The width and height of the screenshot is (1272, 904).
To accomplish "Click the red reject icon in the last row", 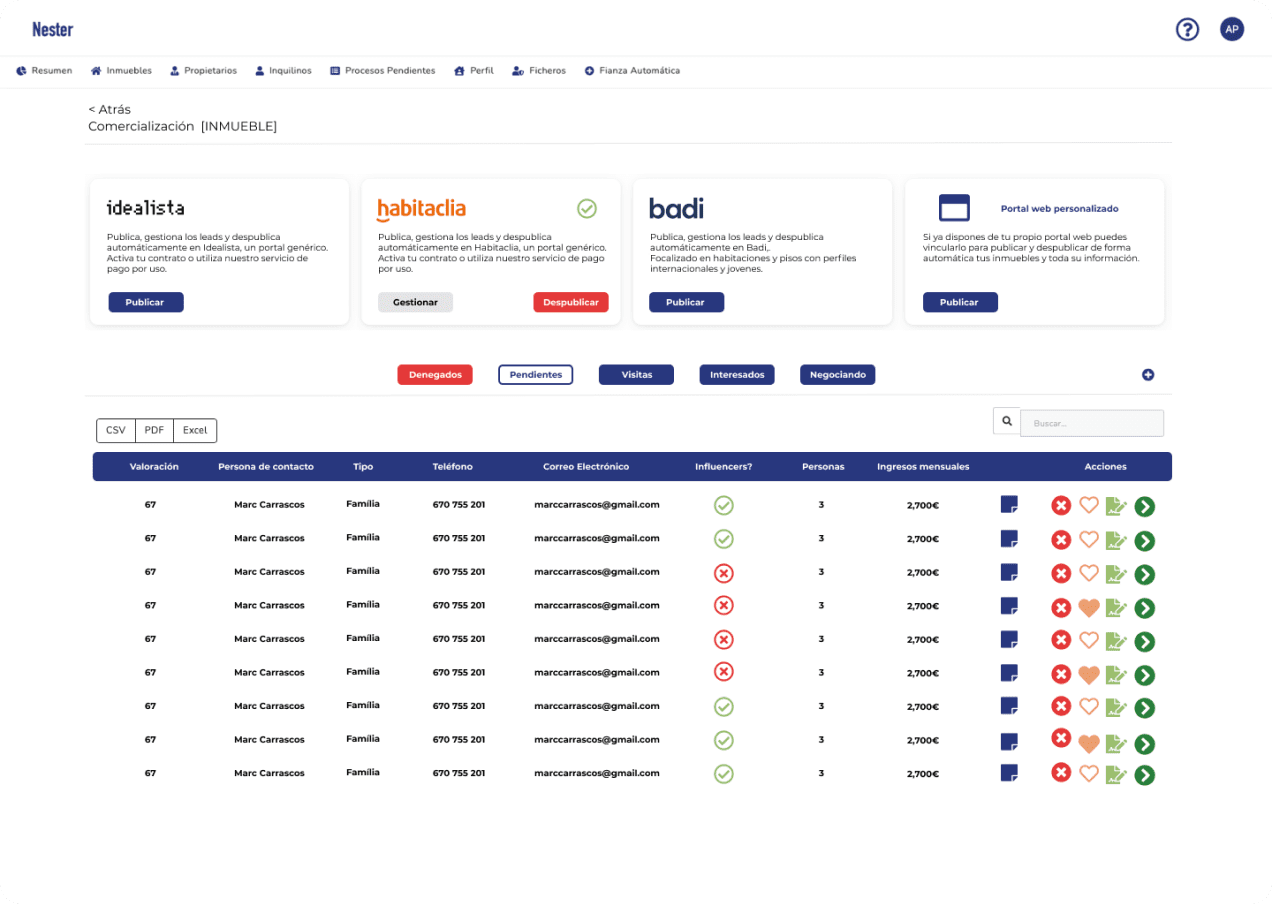I will 1061,772.
